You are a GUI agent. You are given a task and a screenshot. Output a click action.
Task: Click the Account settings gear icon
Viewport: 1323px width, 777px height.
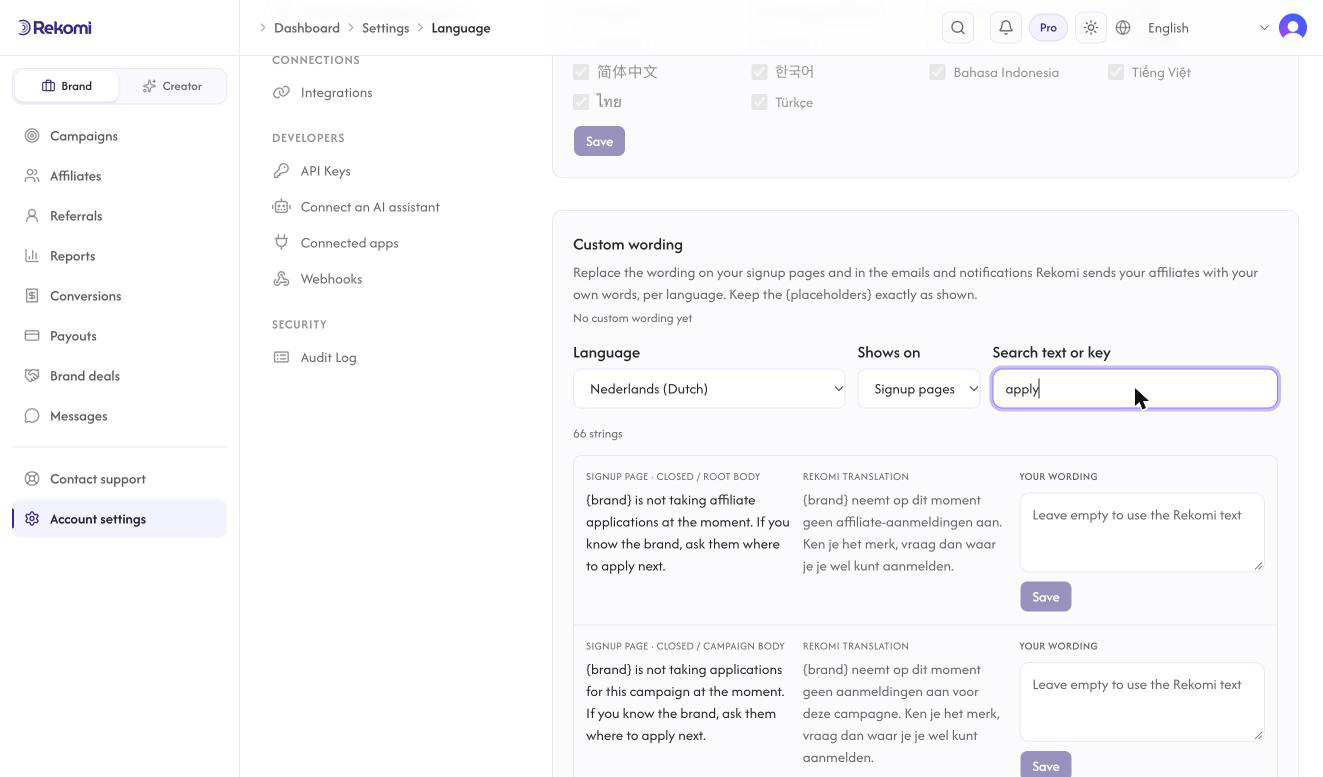pyautogui.click(x=32, y=519)
